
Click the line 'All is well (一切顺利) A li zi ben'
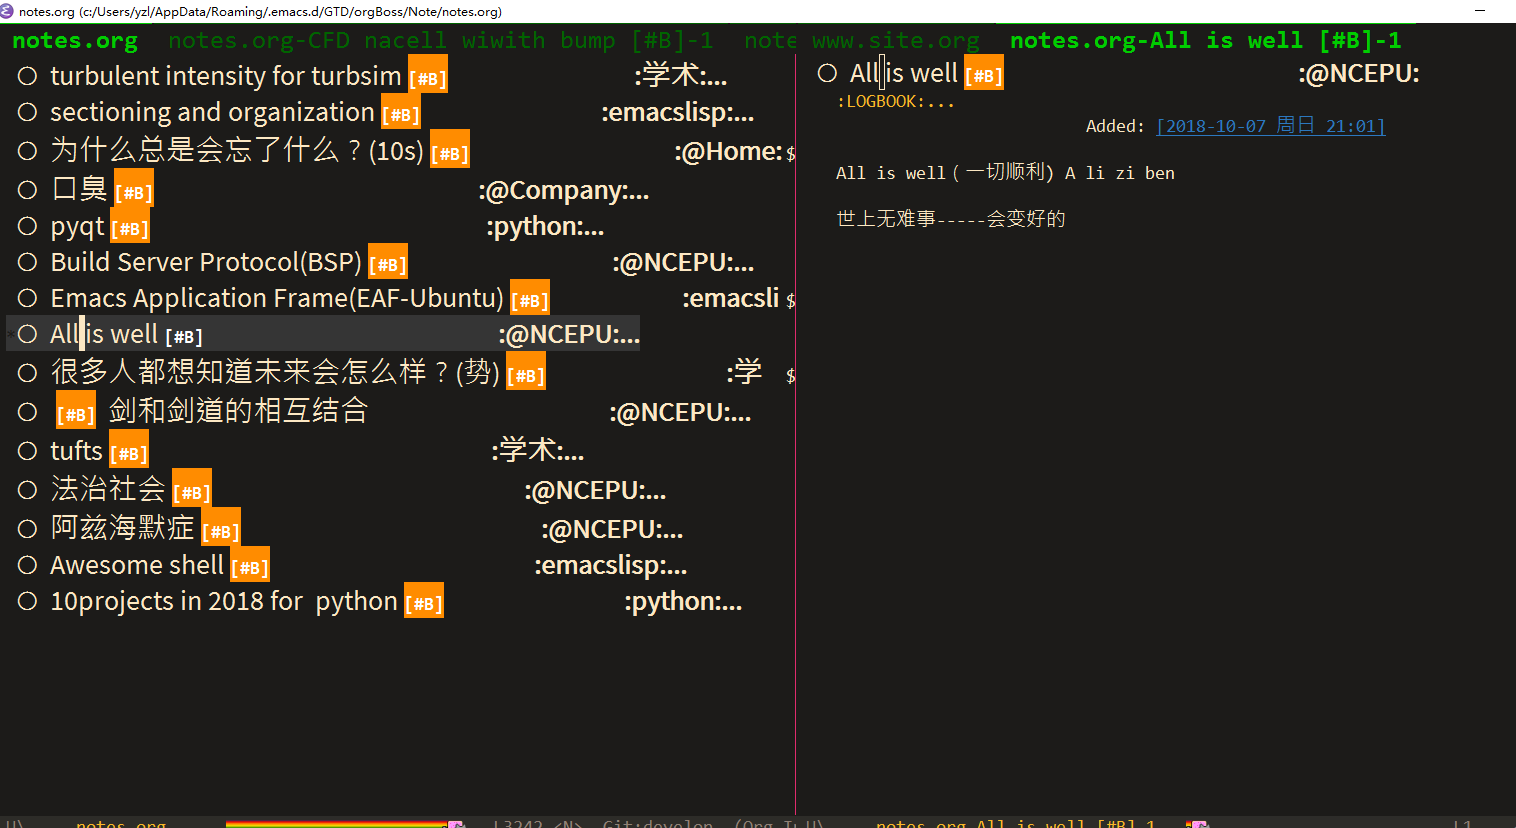tap(1005, 173)
